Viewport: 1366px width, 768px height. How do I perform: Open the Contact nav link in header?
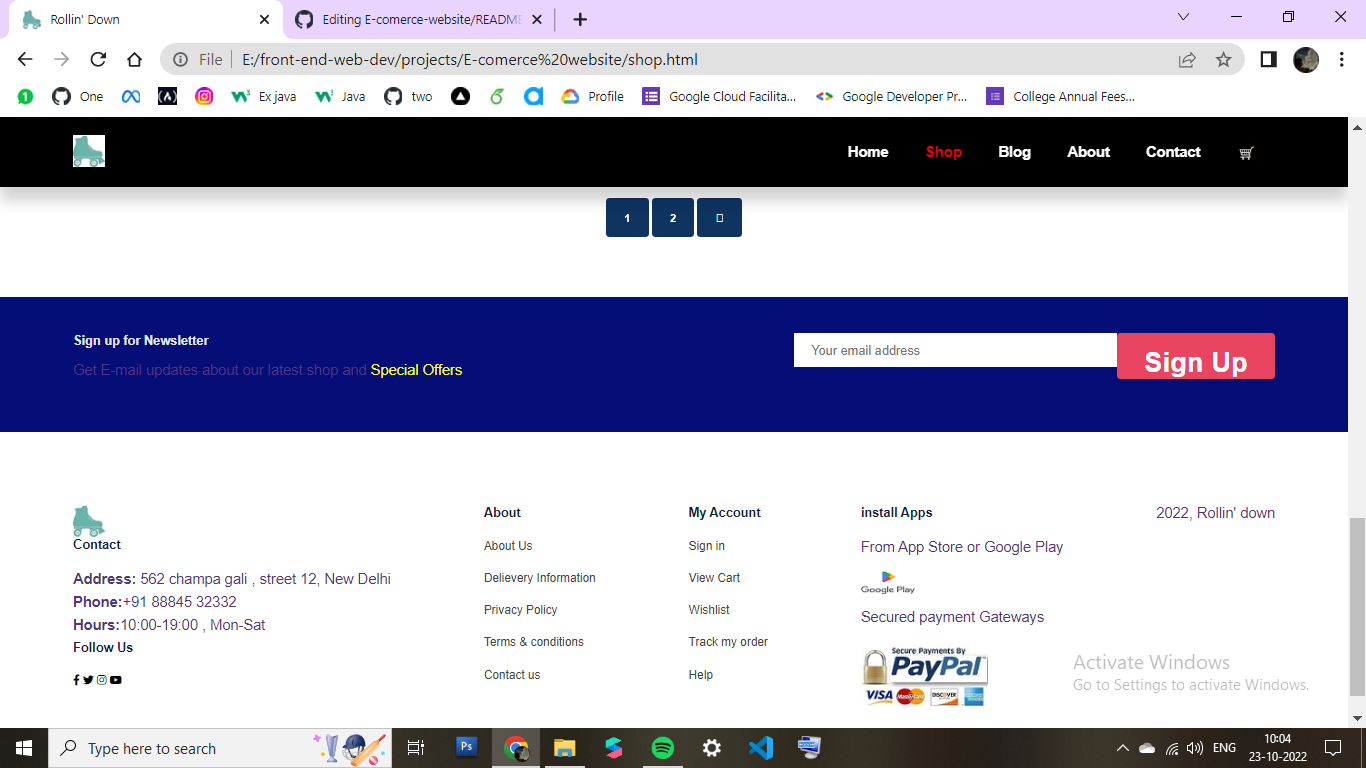tap(1173, 152)
